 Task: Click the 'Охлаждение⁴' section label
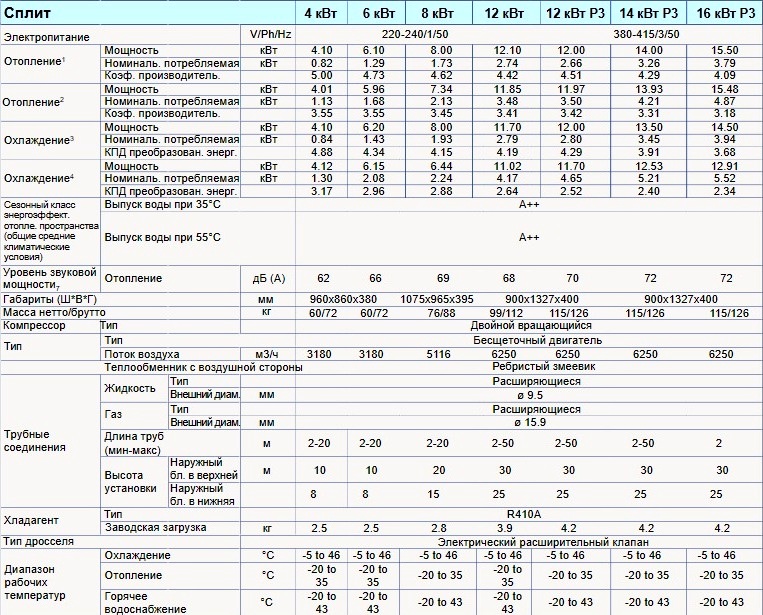coord(39,178)
